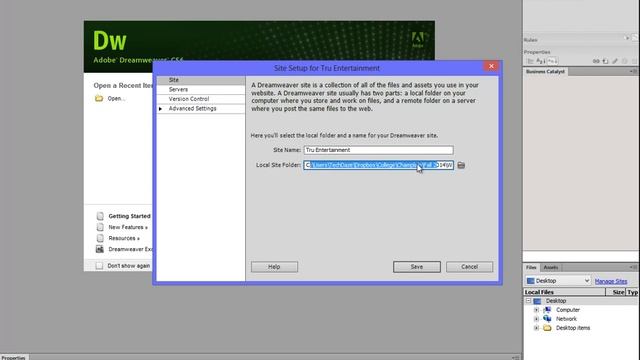Click the Show list view Az icon
The image size is (640, 360).
pos(540,61)
